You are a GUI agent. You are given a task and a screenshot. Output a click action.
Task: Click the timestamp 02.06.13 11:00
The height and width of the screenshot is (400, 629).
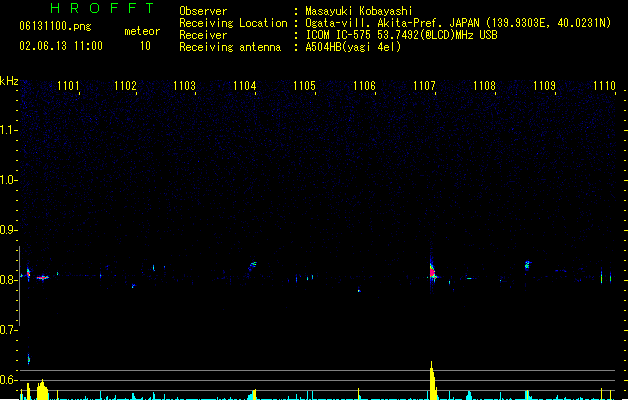pos(61,46)
